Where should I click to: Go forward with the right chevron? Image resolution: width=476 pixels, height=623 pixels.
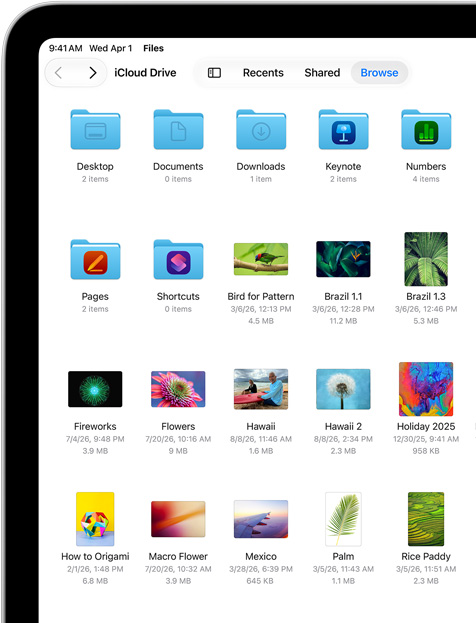tap(93, 73)
